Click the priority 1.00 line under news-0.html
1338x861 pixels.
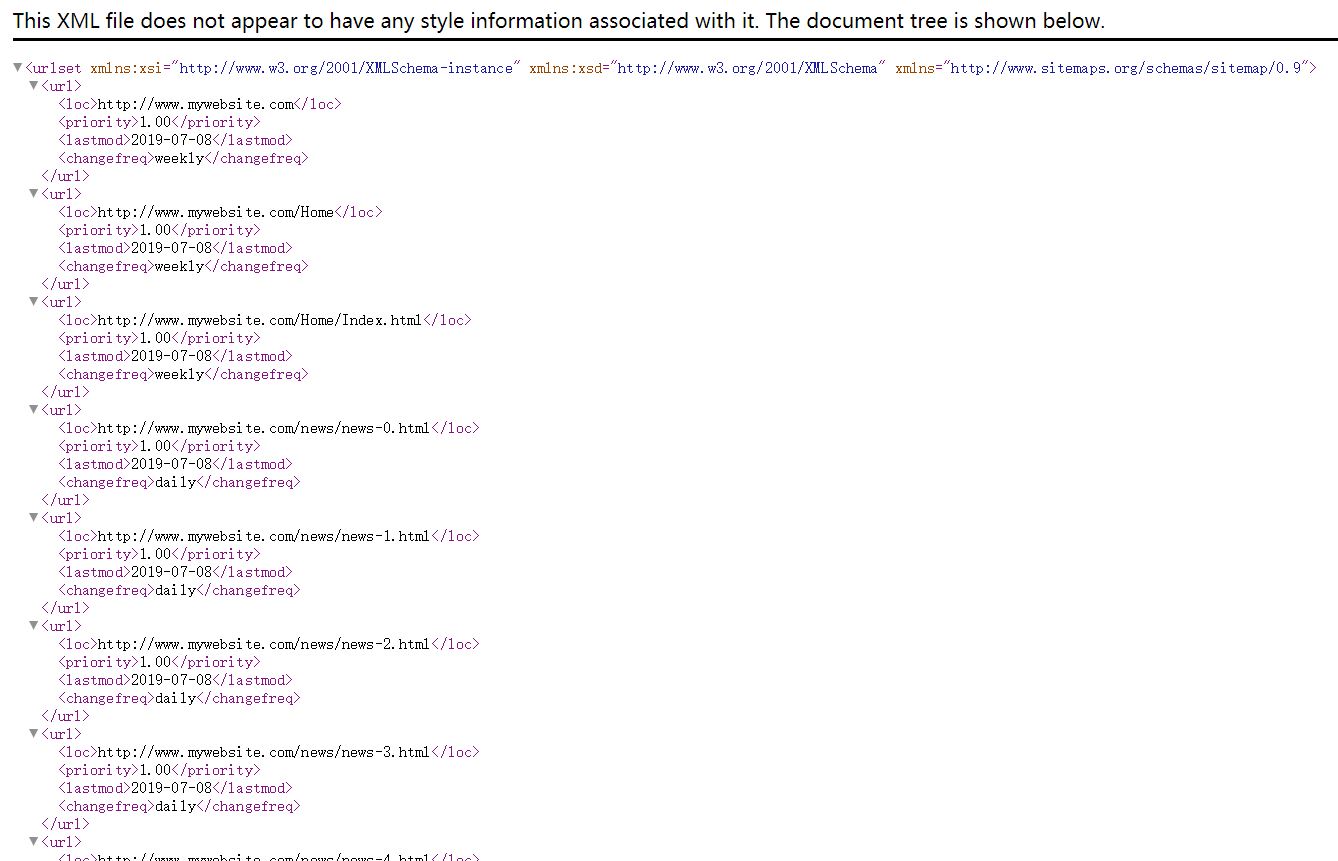[x=159, y=446]
